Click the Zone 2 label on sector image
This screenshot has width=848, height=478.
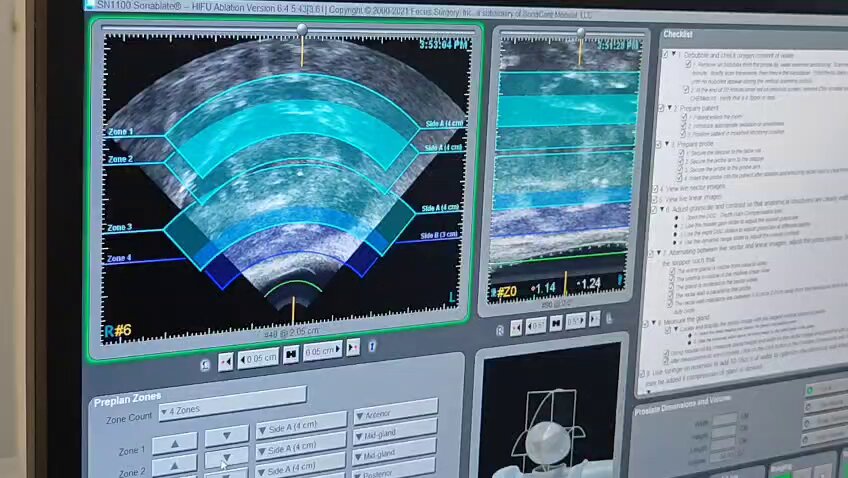click(x=120, y=159)
